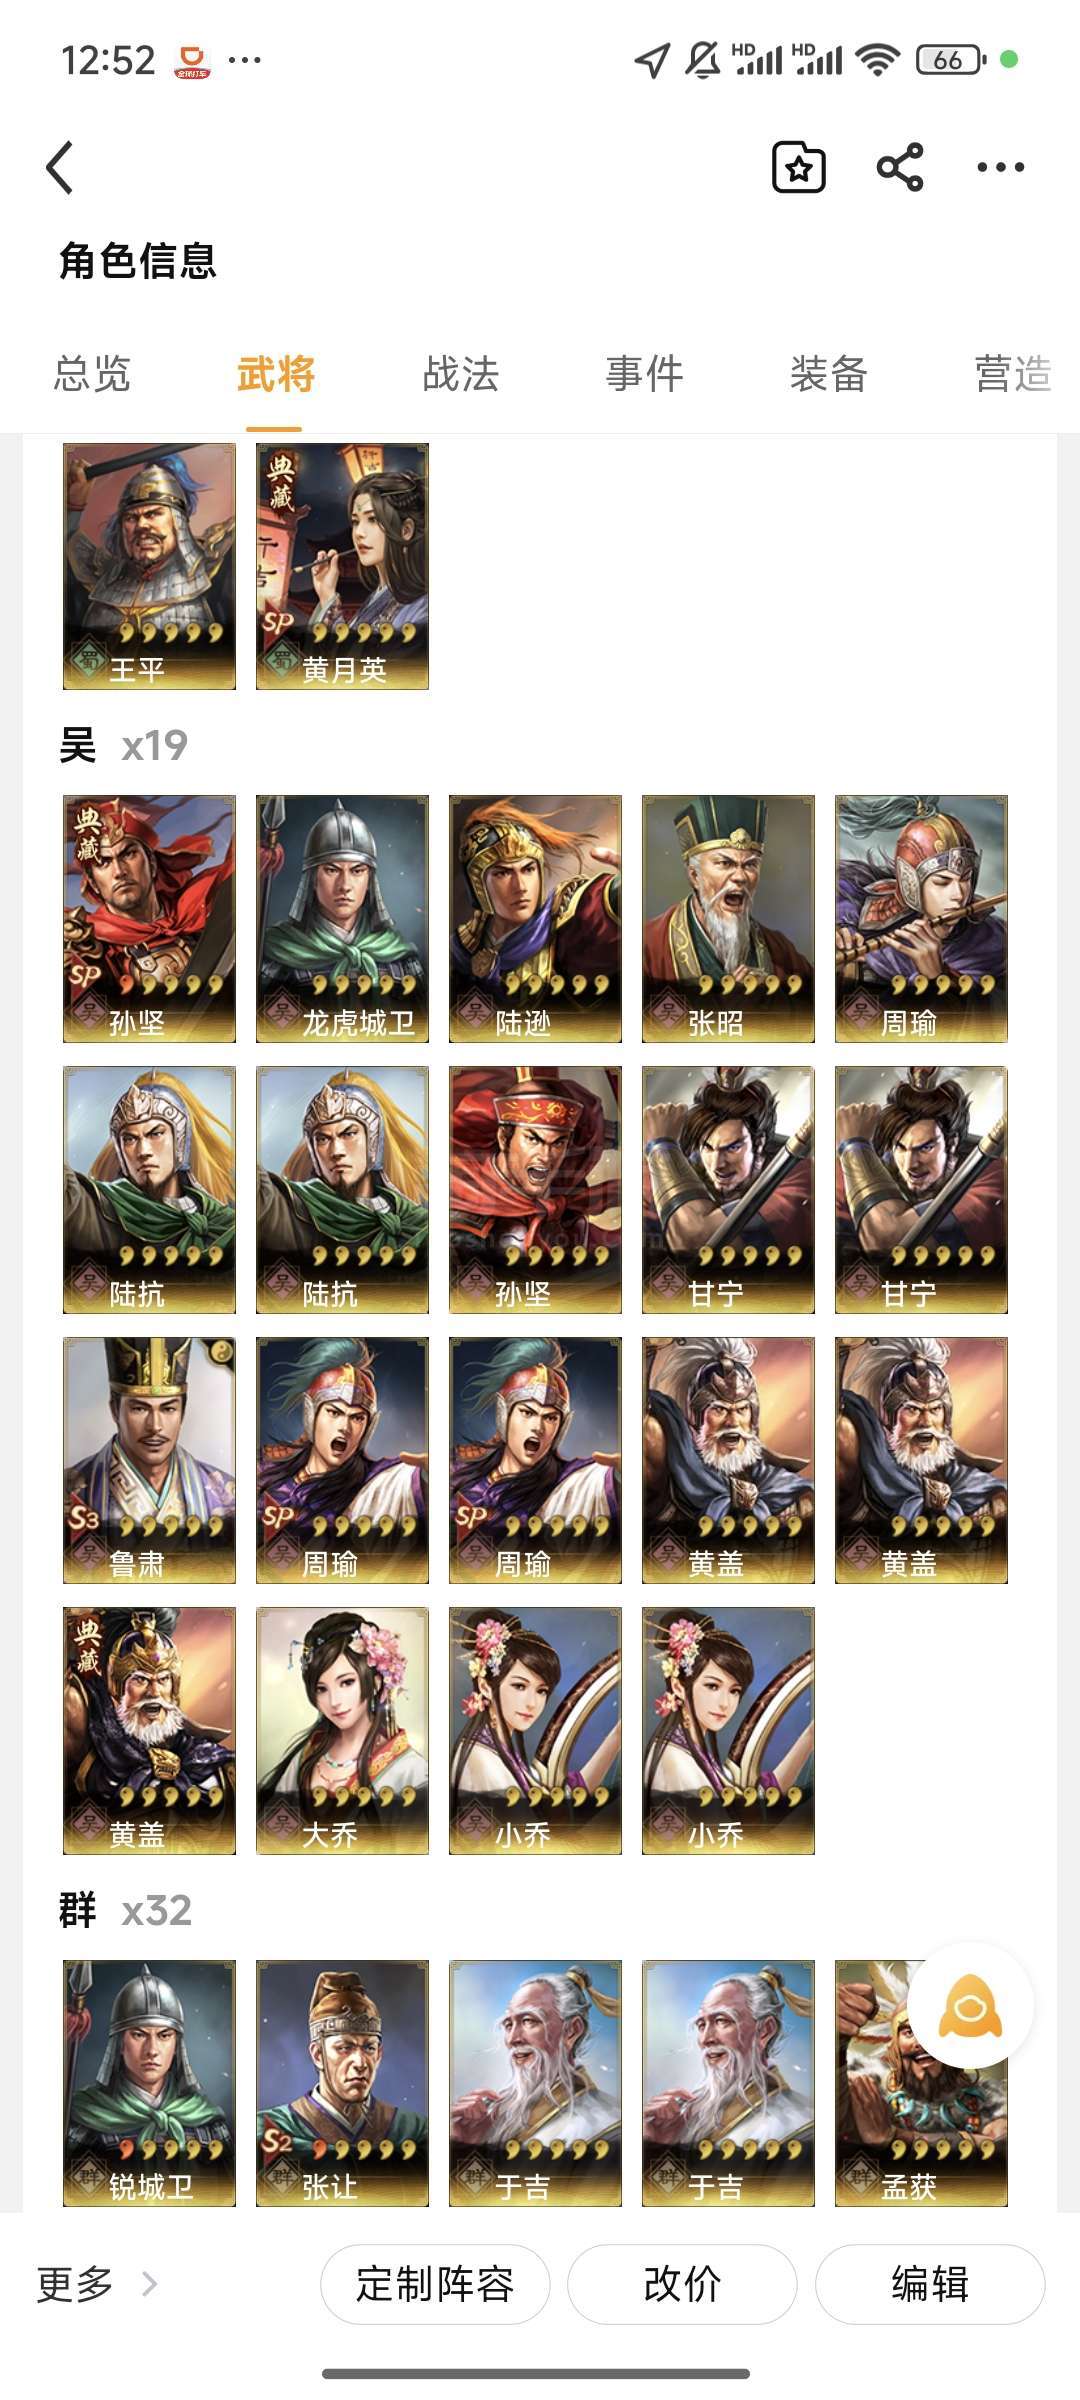Viewport: 1080px width, 2400px height.
Task: Tap the floating customer service bell icon
Action: click(970, 2006)
